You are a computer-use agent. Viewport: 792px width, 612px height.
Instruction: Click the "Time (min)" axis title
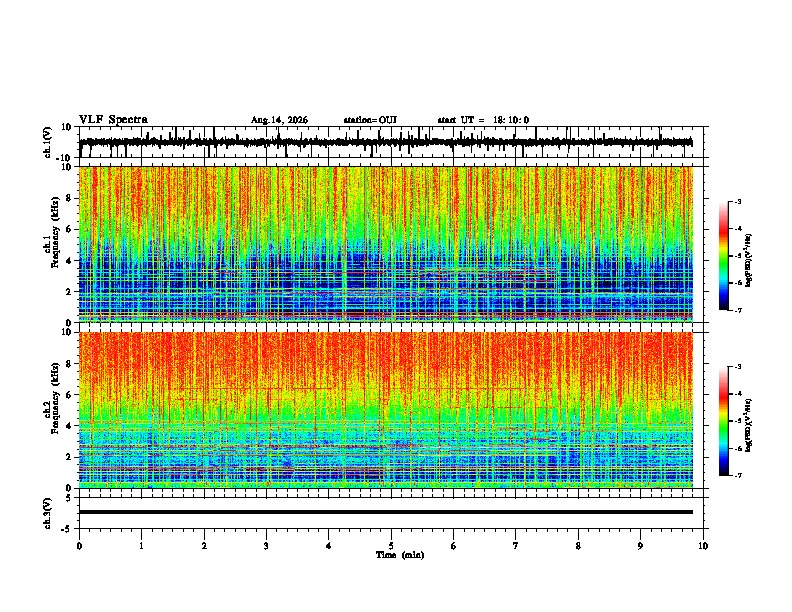400,555
